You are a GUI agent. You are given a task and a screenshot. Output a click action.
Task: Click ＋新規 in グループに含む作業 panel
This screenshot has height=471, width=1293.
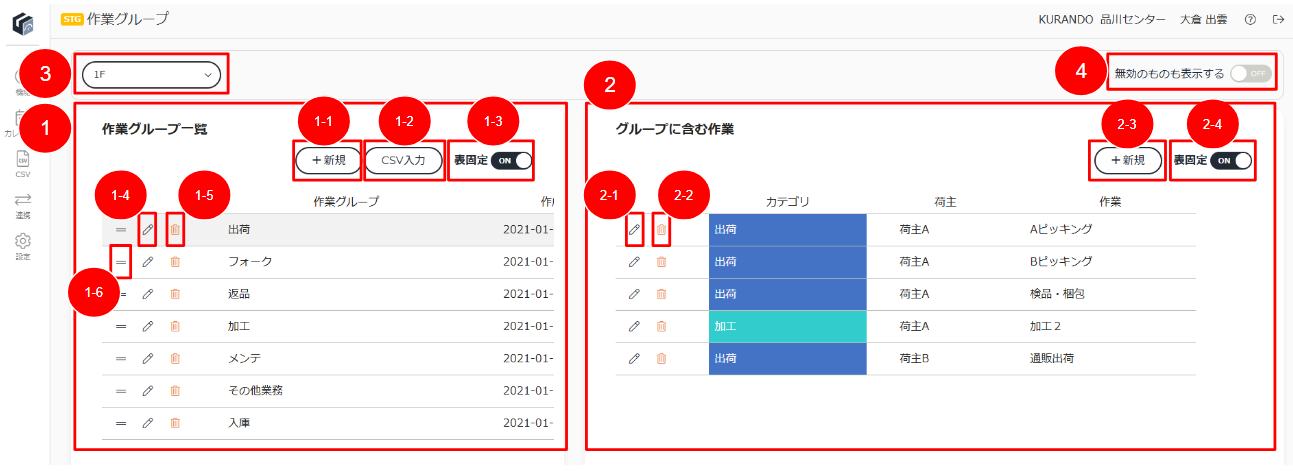click(x=1128, y=160)
